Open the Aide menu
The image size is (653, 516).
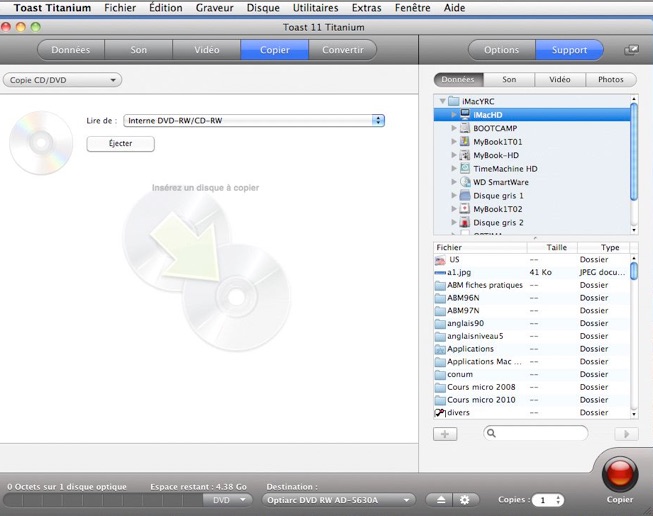point(454,8)
